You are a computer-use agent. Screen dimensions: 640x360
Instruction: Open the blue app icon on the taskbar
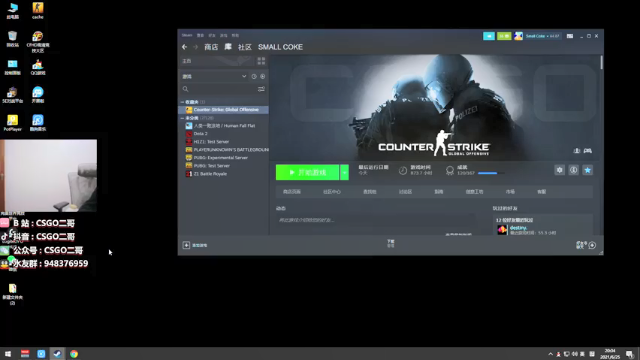41,353
